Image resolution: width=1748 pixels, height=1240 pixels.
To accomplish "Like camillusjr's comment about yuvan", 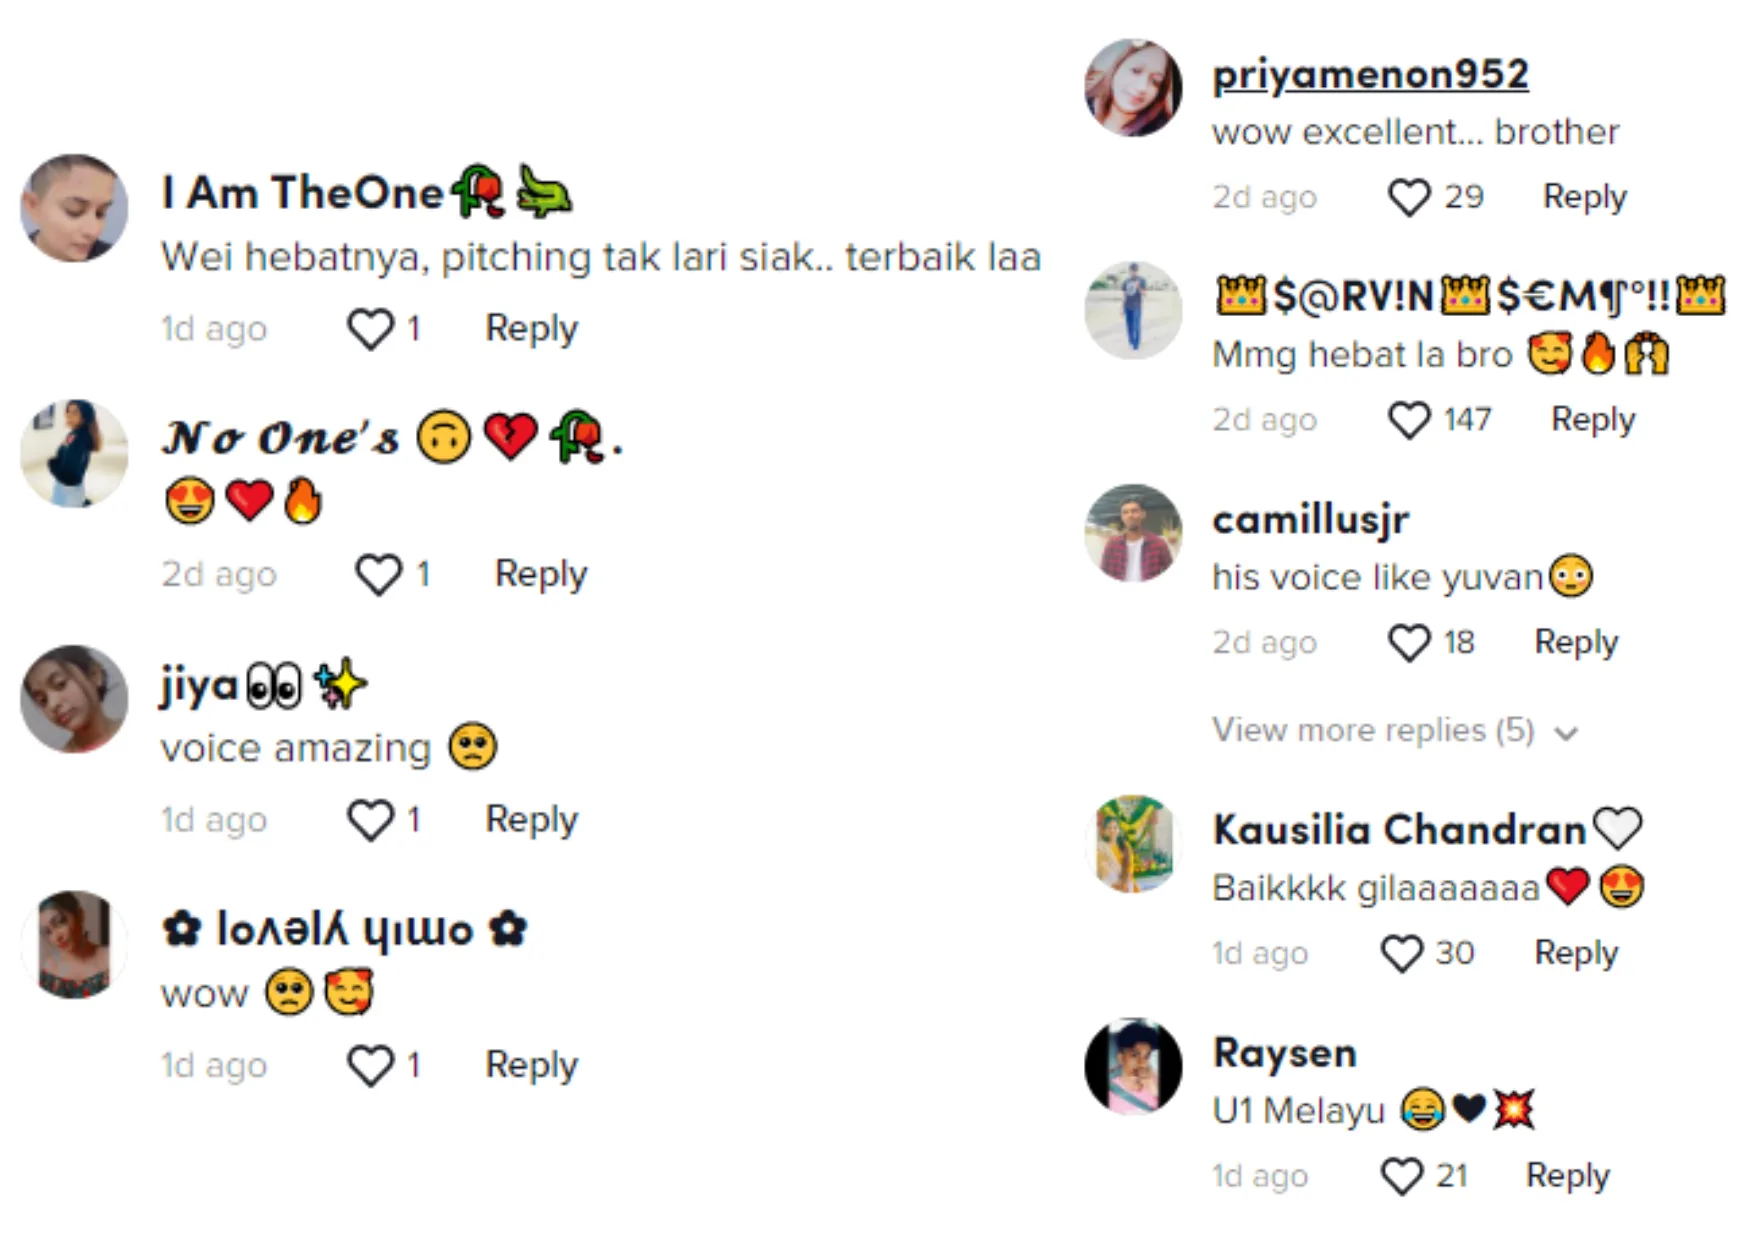I will [1409, 643].
